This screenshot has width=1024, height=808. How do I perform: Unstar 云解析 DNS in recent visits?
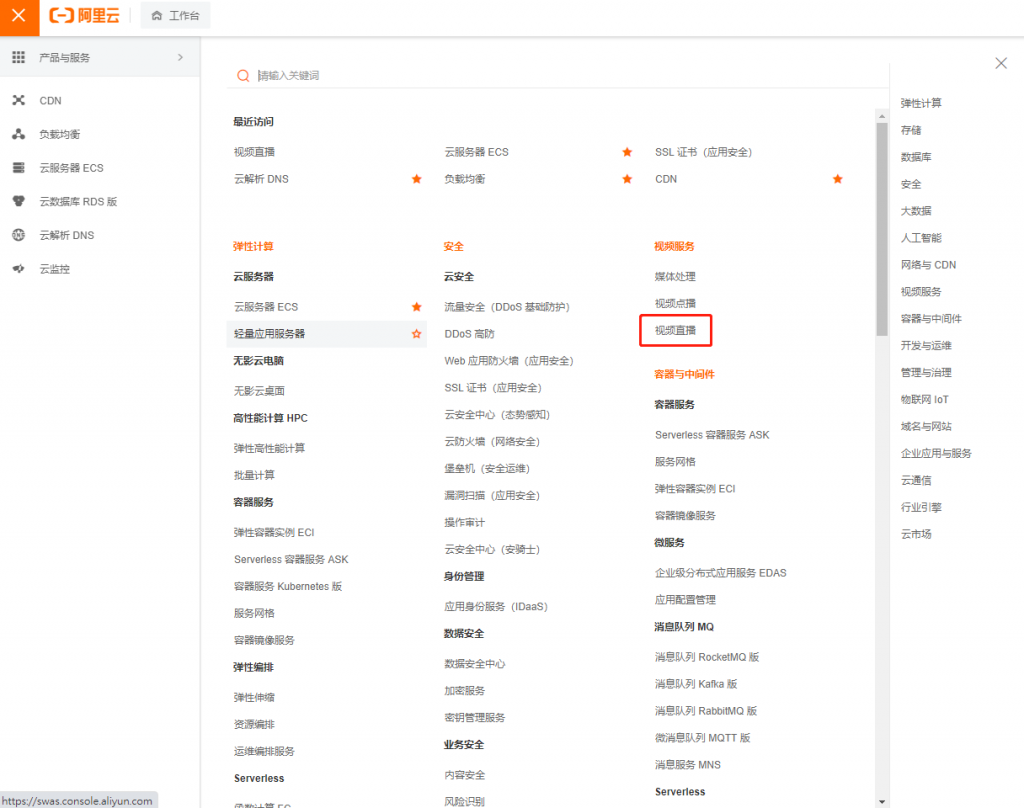[x=417, y=179]
